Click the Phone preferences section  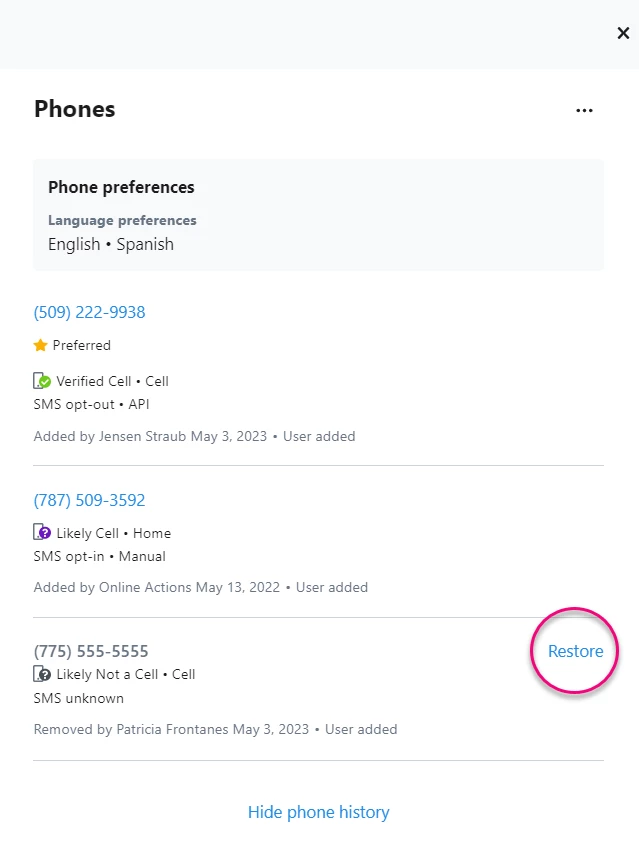click(121, 187)
